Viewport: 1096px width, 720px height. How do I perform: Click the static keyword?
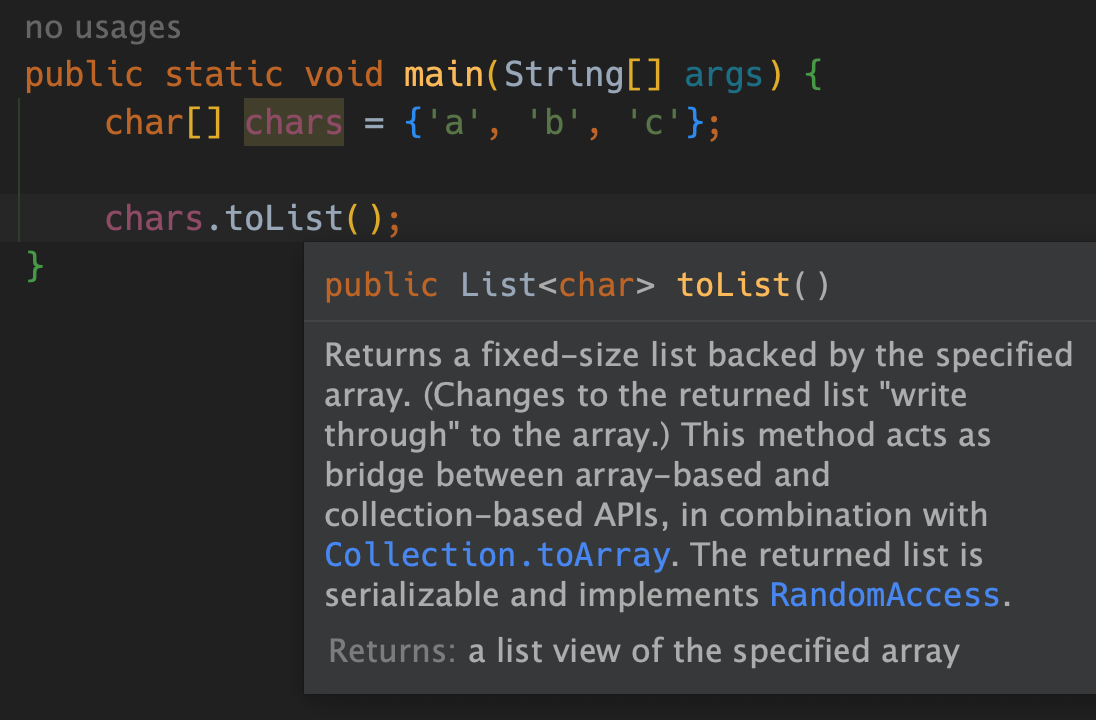(x=224, y=75)
